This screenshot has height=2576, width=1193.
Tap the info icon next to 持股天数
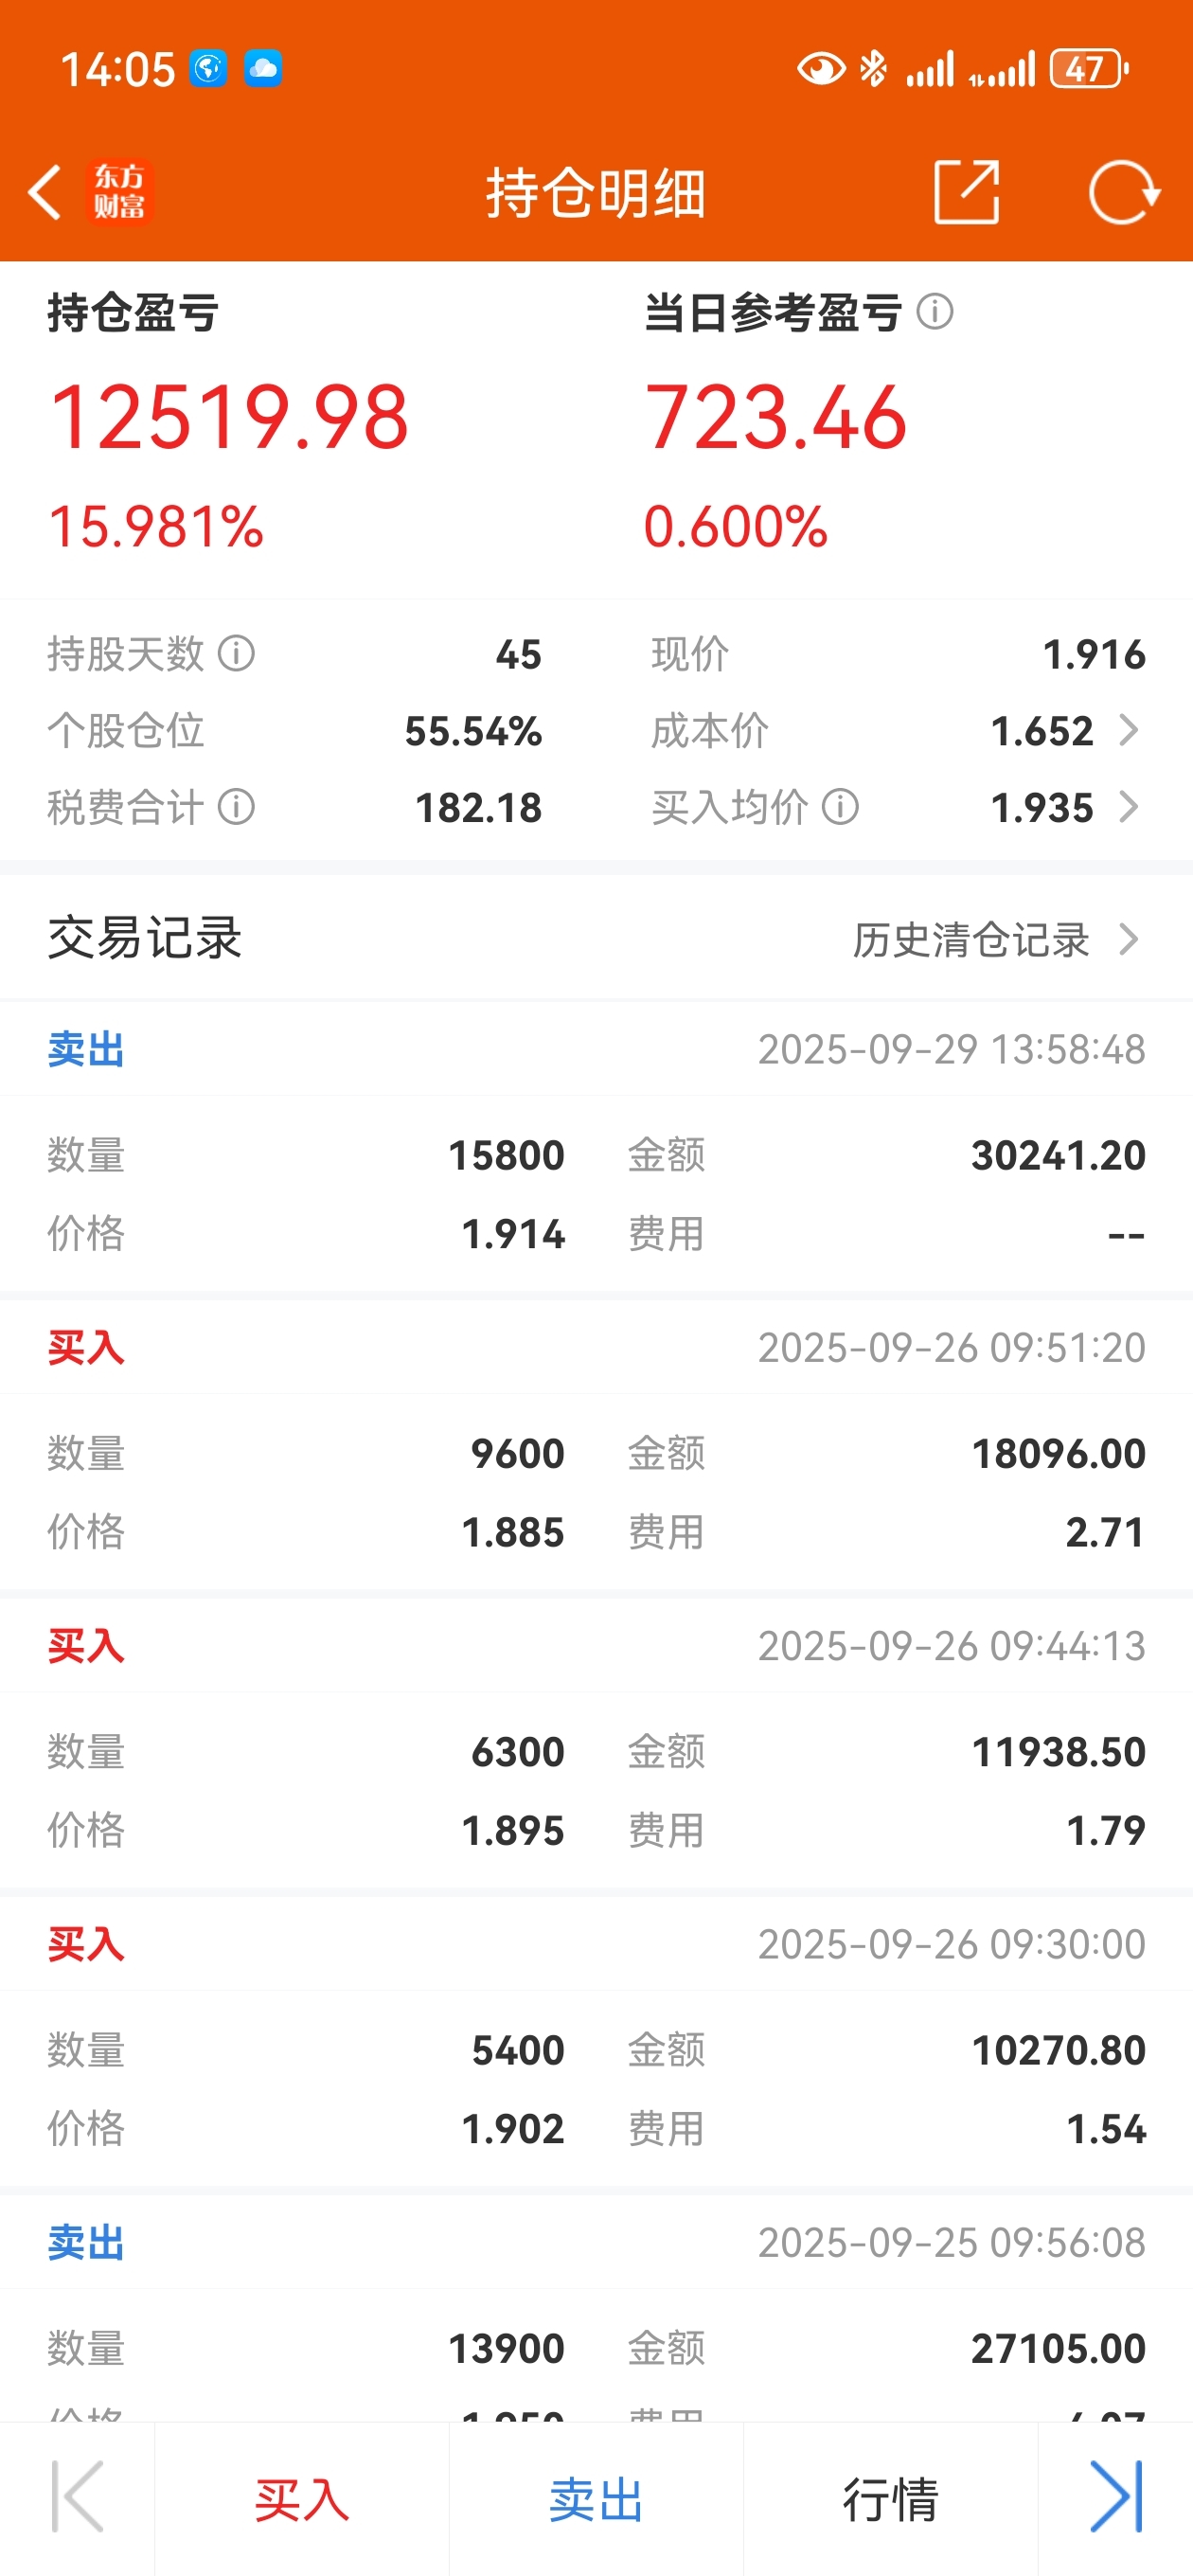[x=237, y=654]
